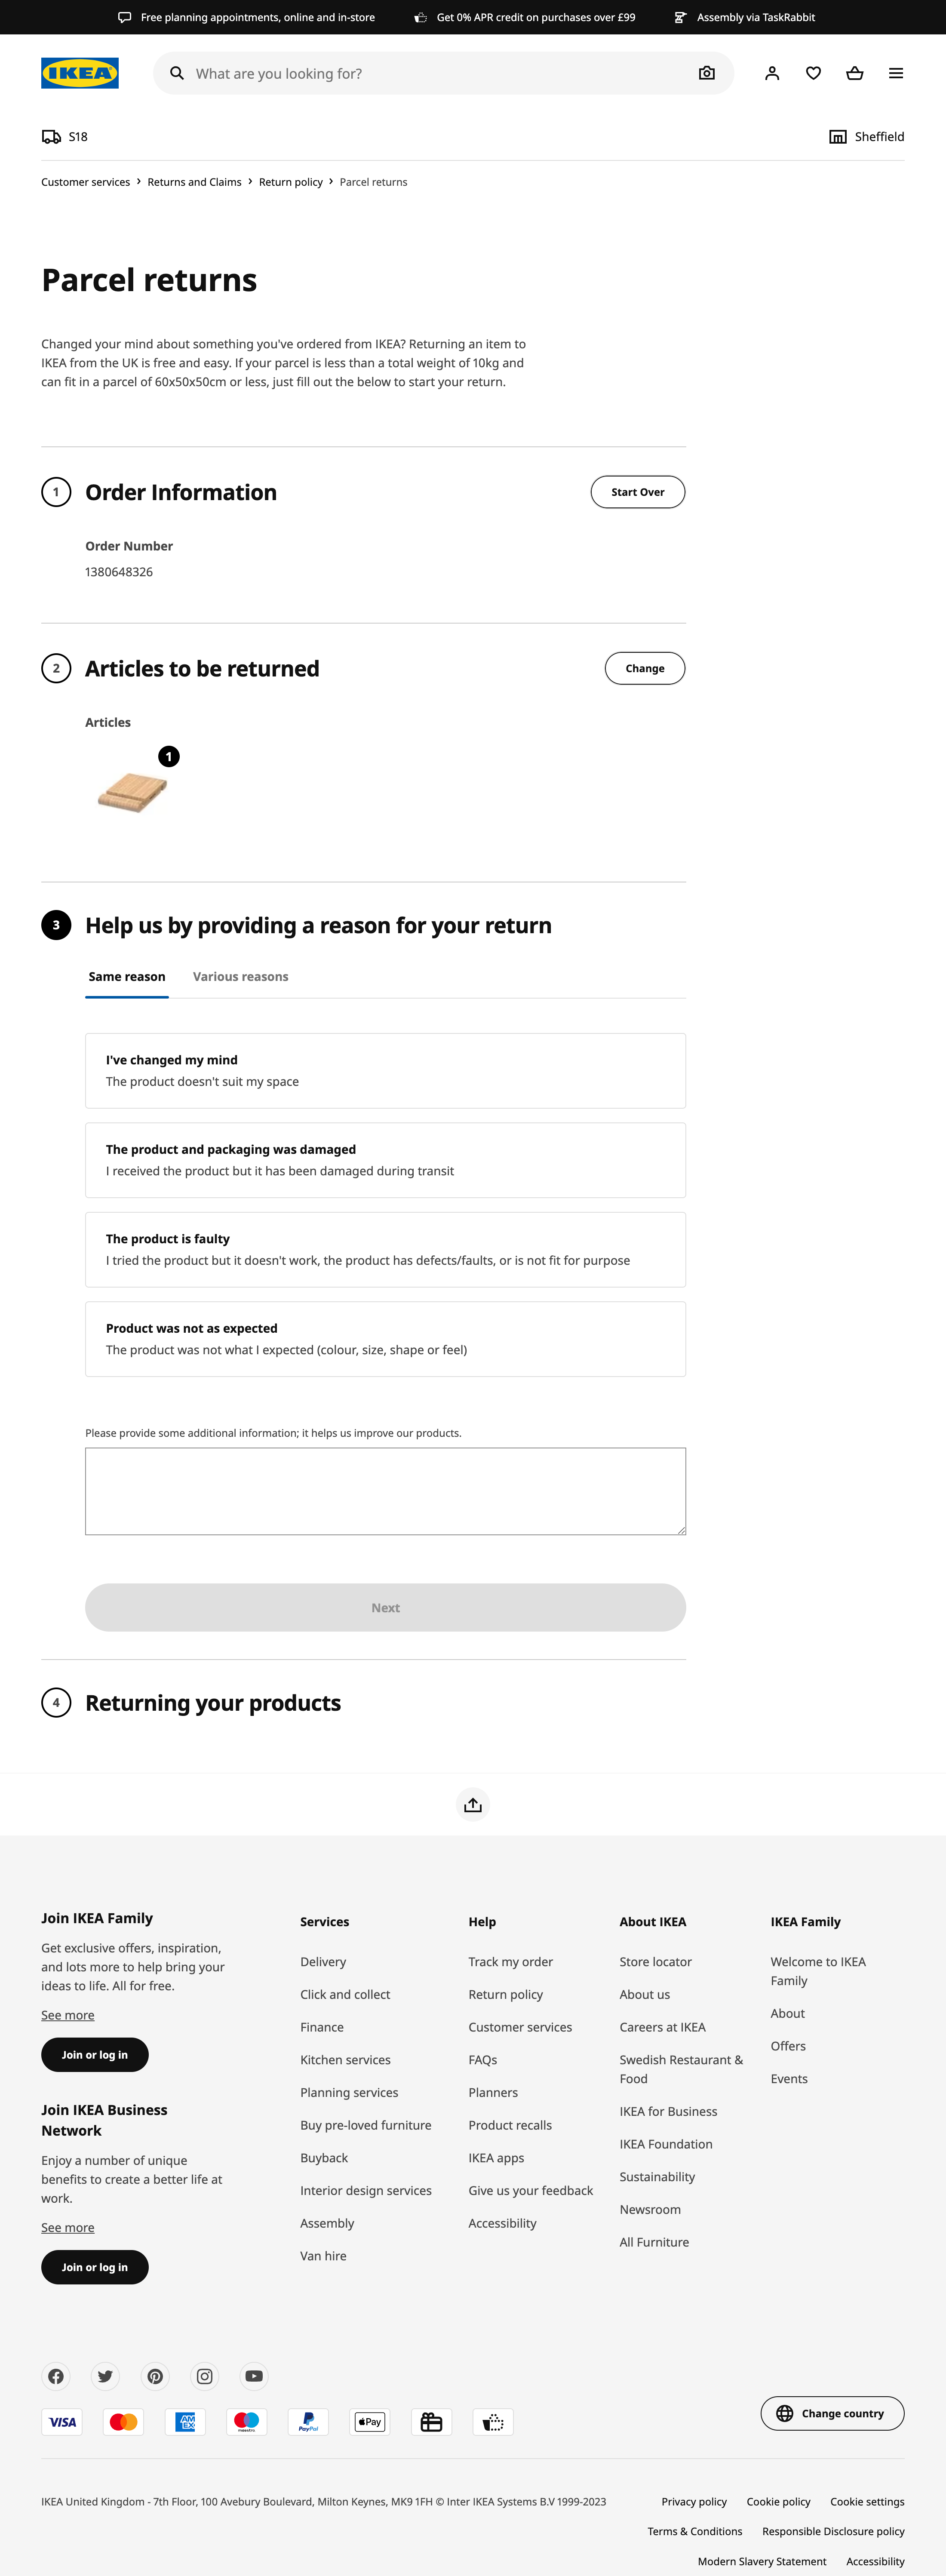Switch to the Various reasons tab
946x2576 pixels.
tap(240, 976)
